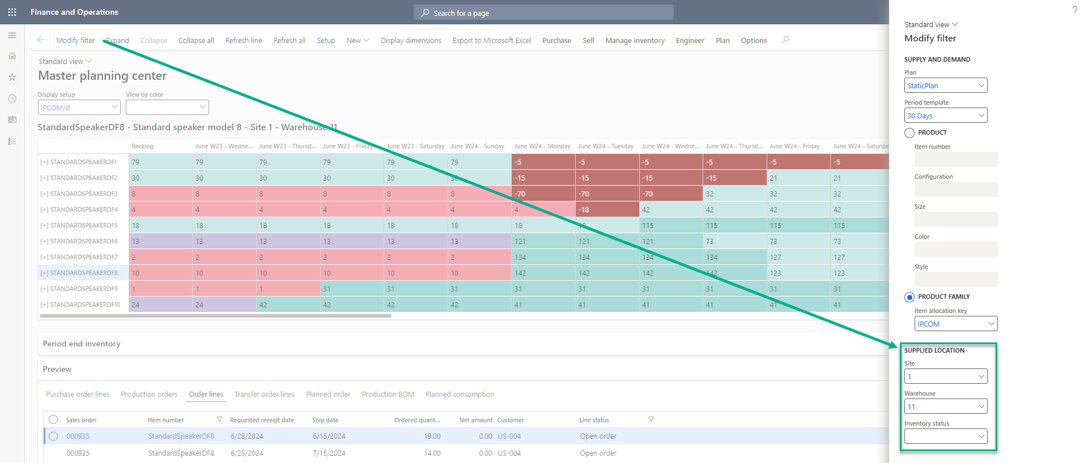This screenshot has height=463, width=1088.
Task: Switch to Transfer order lines tab
Action: [264, 394]
